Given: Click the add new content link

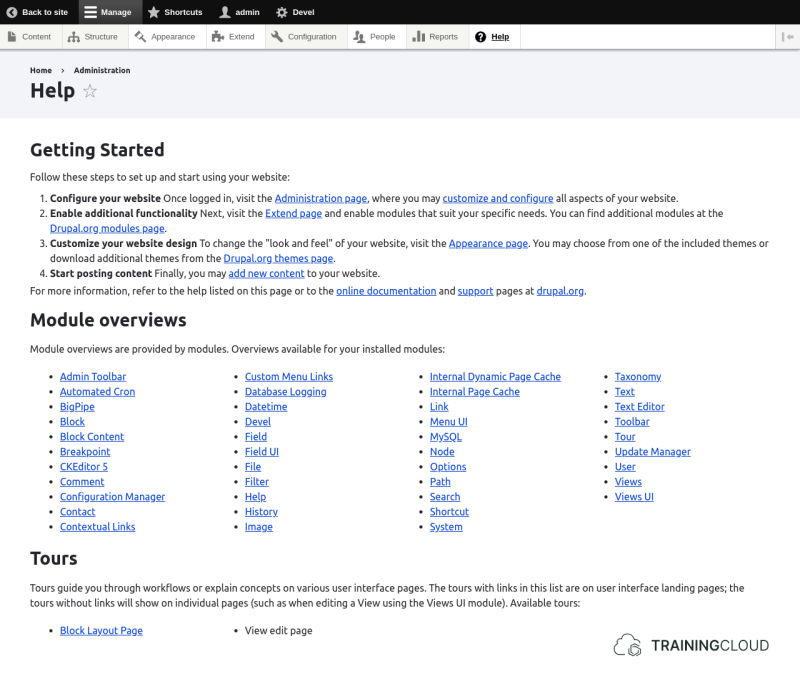Looking at the screenshot, I should click(266, 274).
